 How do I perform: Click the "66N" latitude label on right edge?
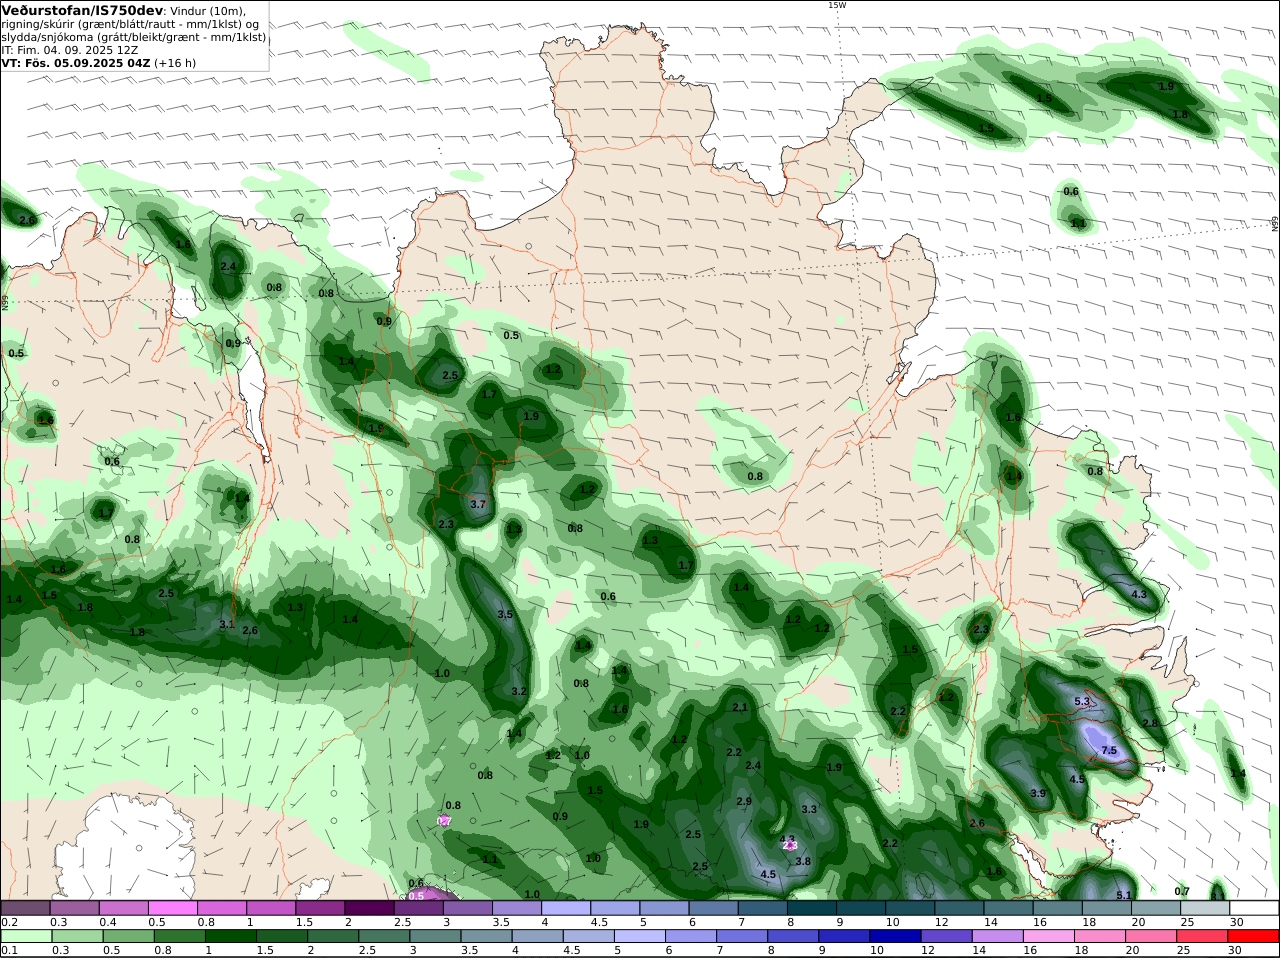click(x=1275, y=223)
